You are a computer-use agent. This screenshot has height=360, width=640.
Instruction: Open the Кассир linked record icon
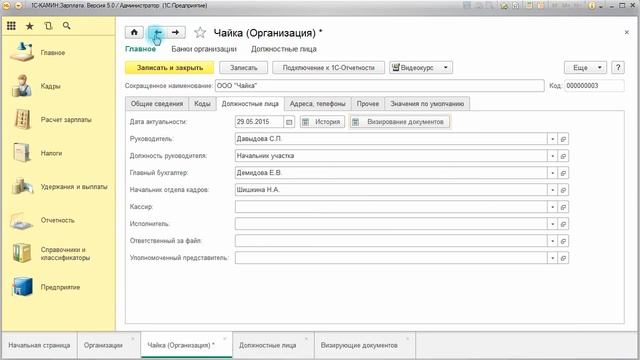tap(563, 207)
